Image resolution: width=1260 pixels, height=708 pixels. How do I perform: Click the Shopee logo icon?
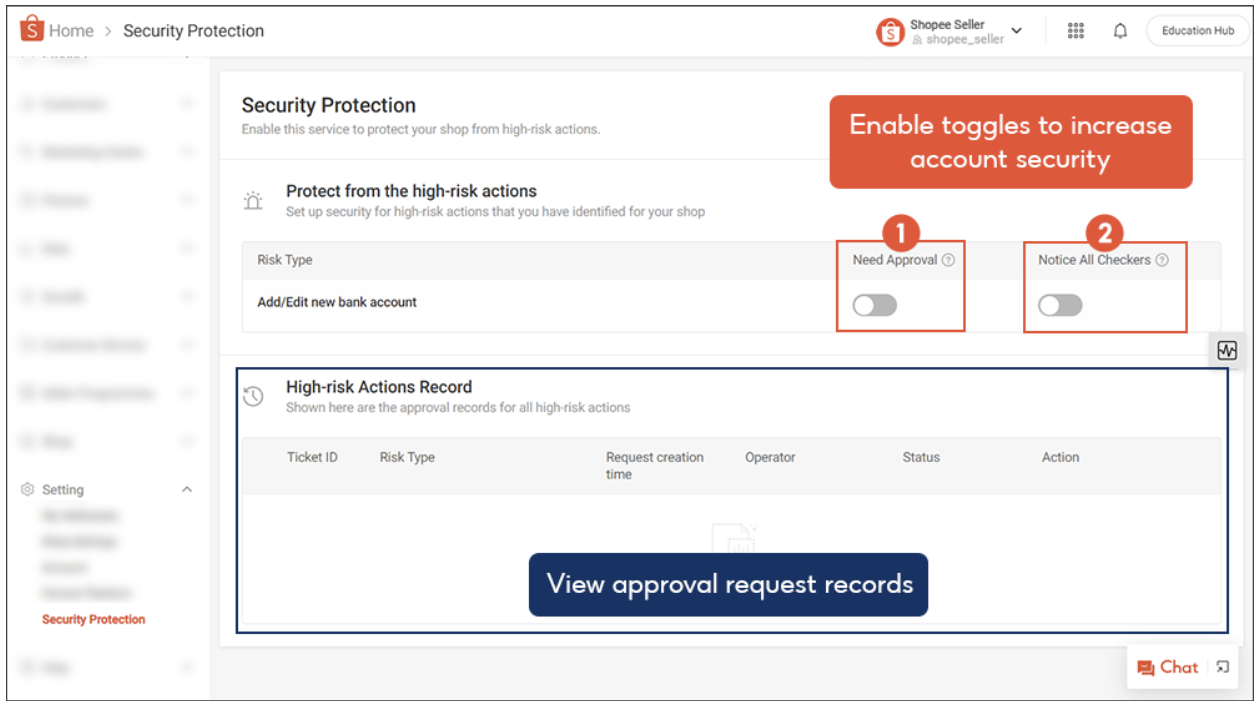pyautogui.click(x=32, y=30)
